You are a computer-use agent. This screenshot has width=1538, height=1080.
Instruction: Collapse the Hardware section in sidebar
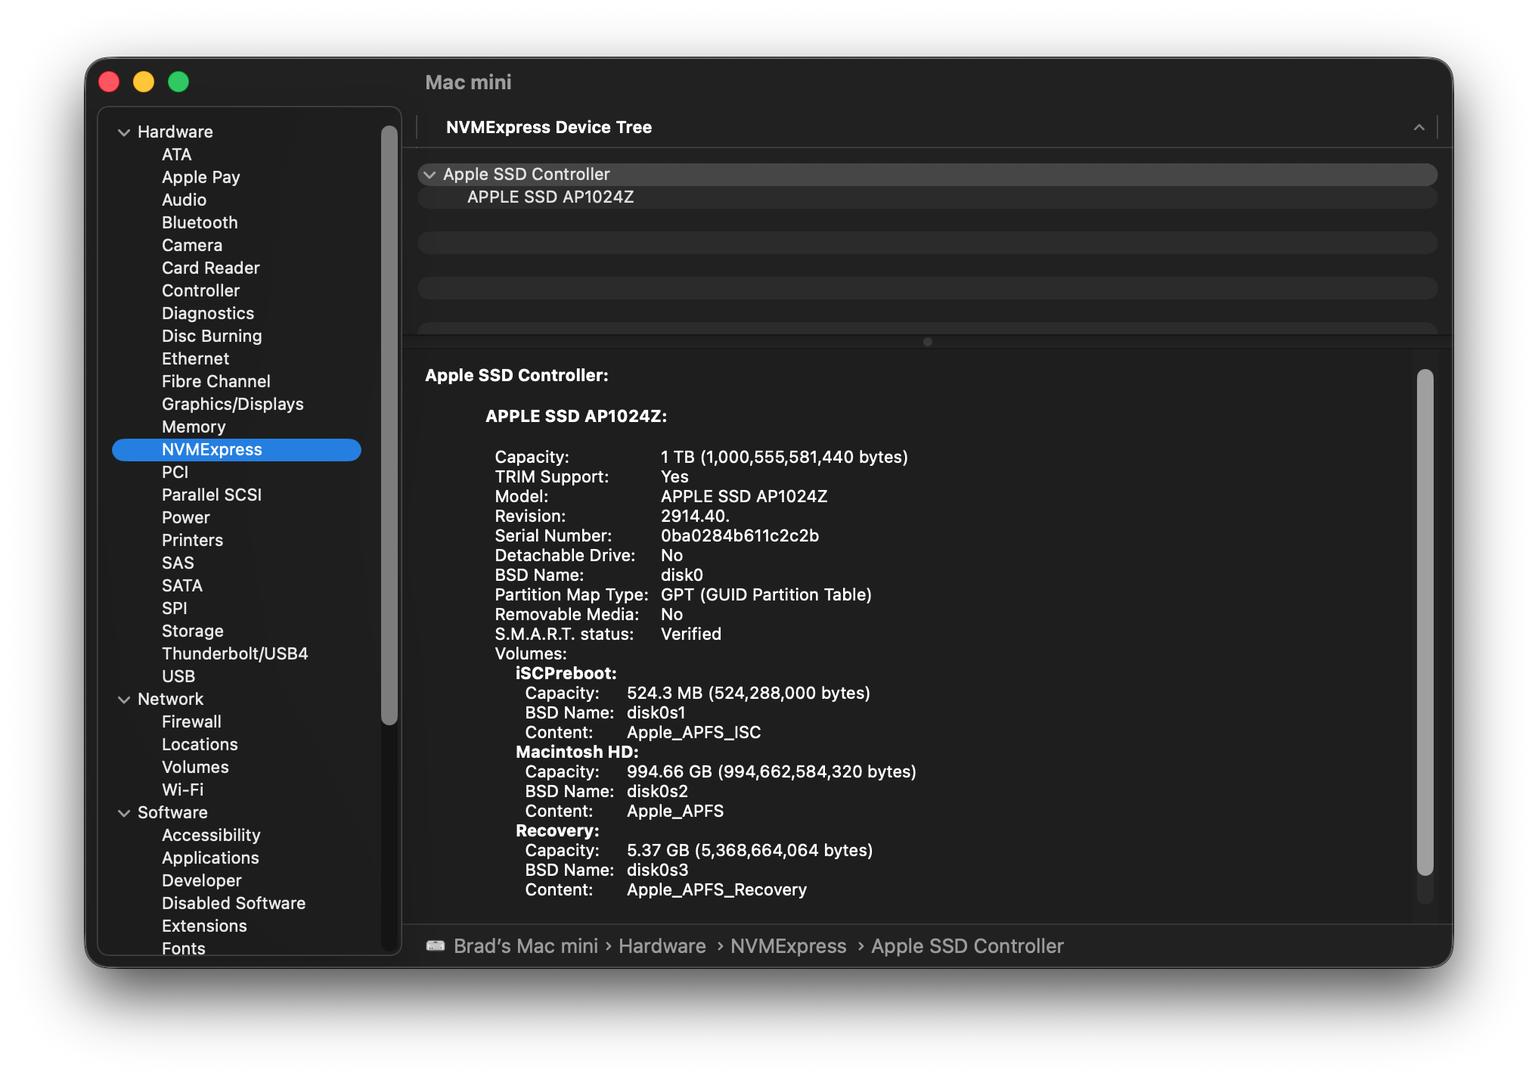click(x=124, y=132)
